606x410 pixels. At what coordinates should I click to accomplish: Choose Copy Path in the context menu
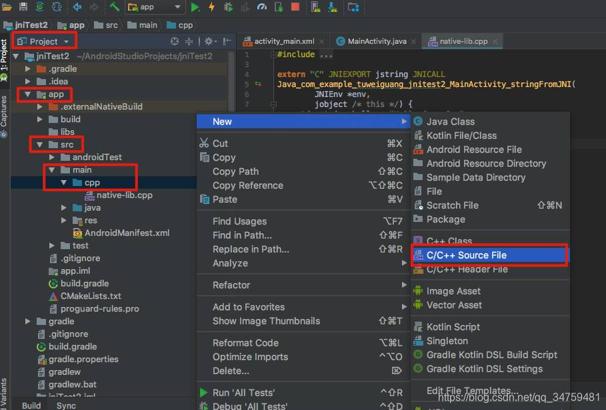pyautogui.click(x=303, y=172)
